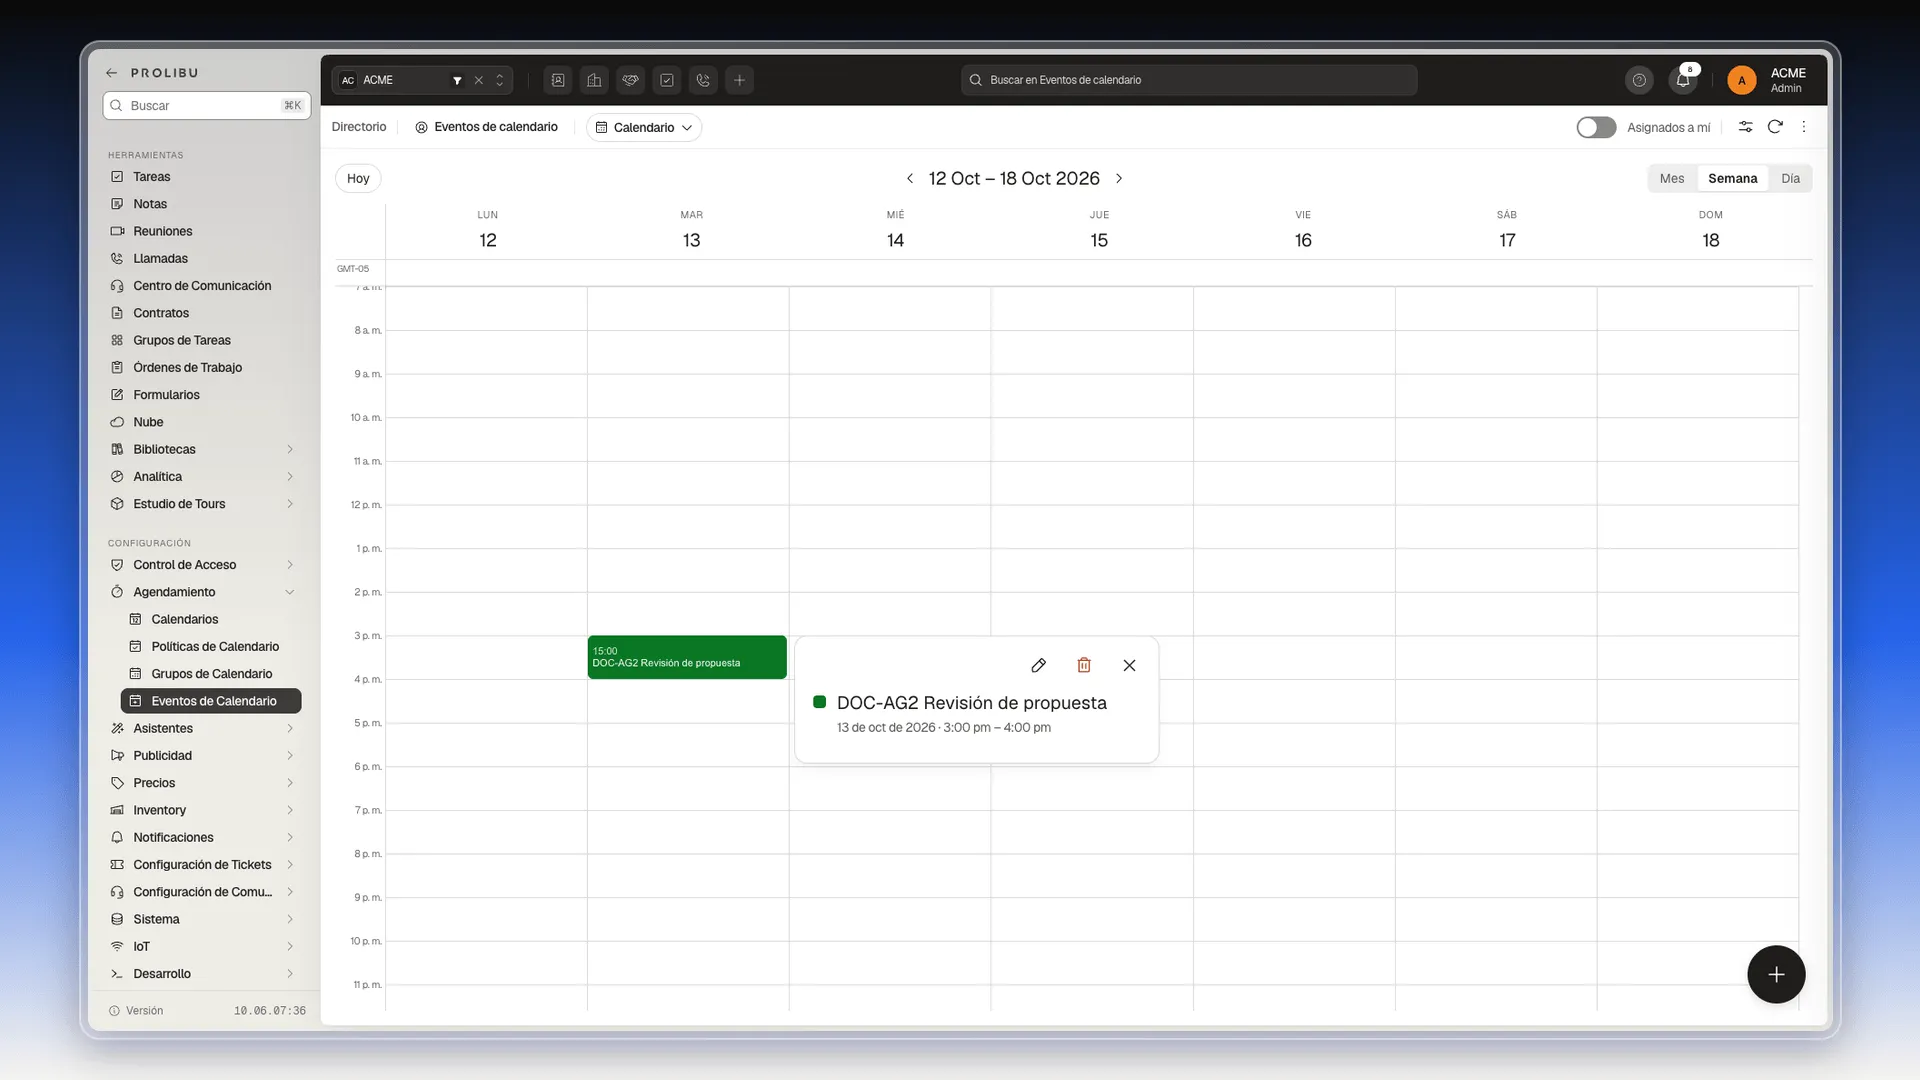The height and width of the screenshot is (1080, 1920).
Task: Delete event using red trash icon
Action: coord(1084,666)
